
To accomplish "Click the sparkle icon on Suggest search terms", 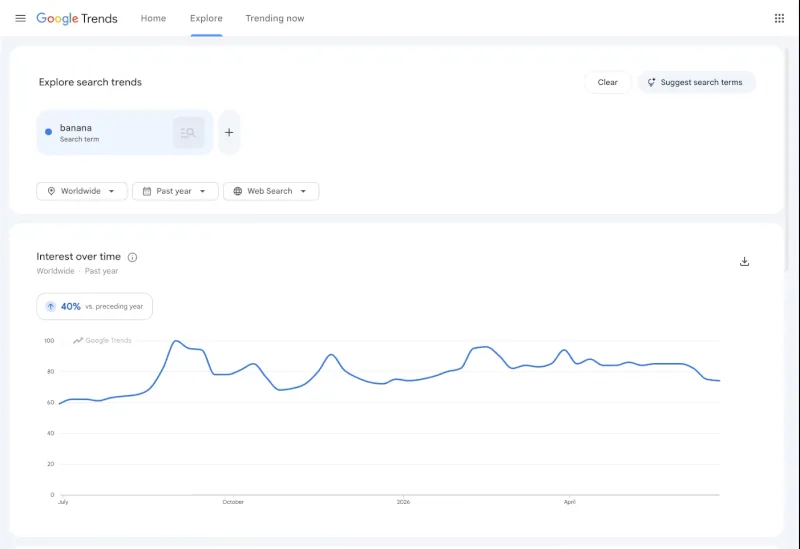I will [651, 82].
